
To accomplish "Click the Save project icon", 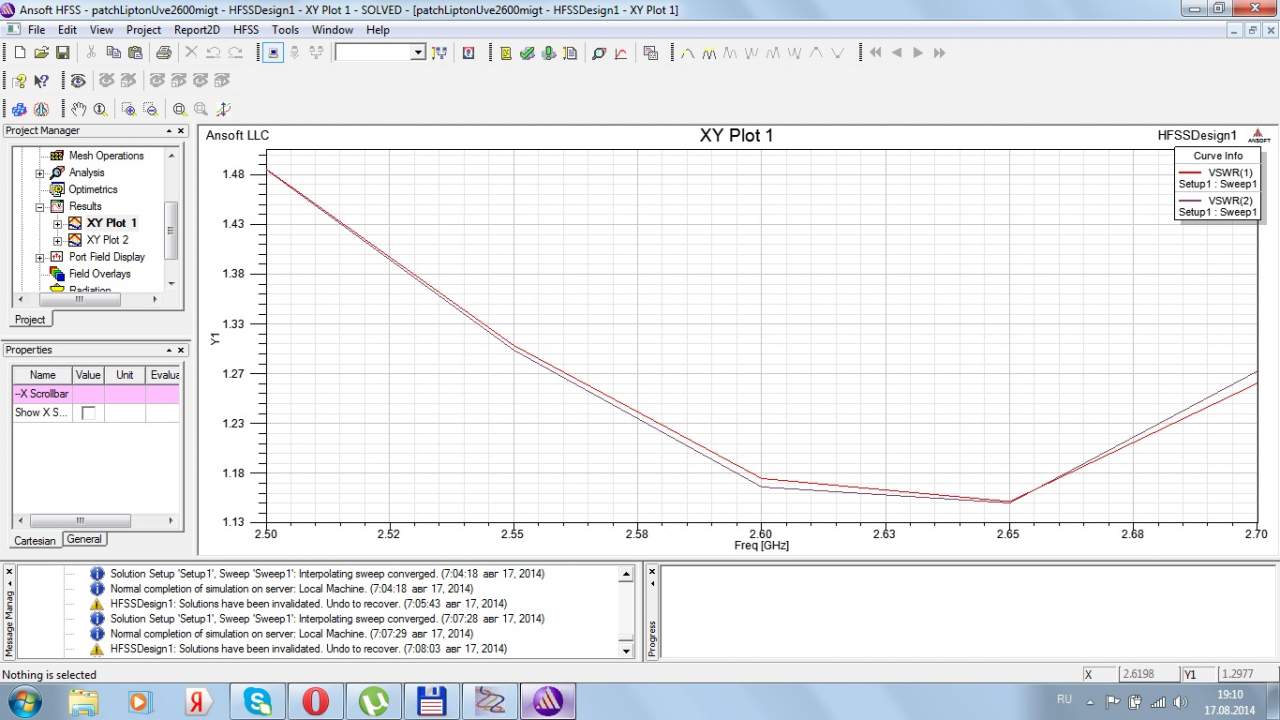I will tap(63, 53).
